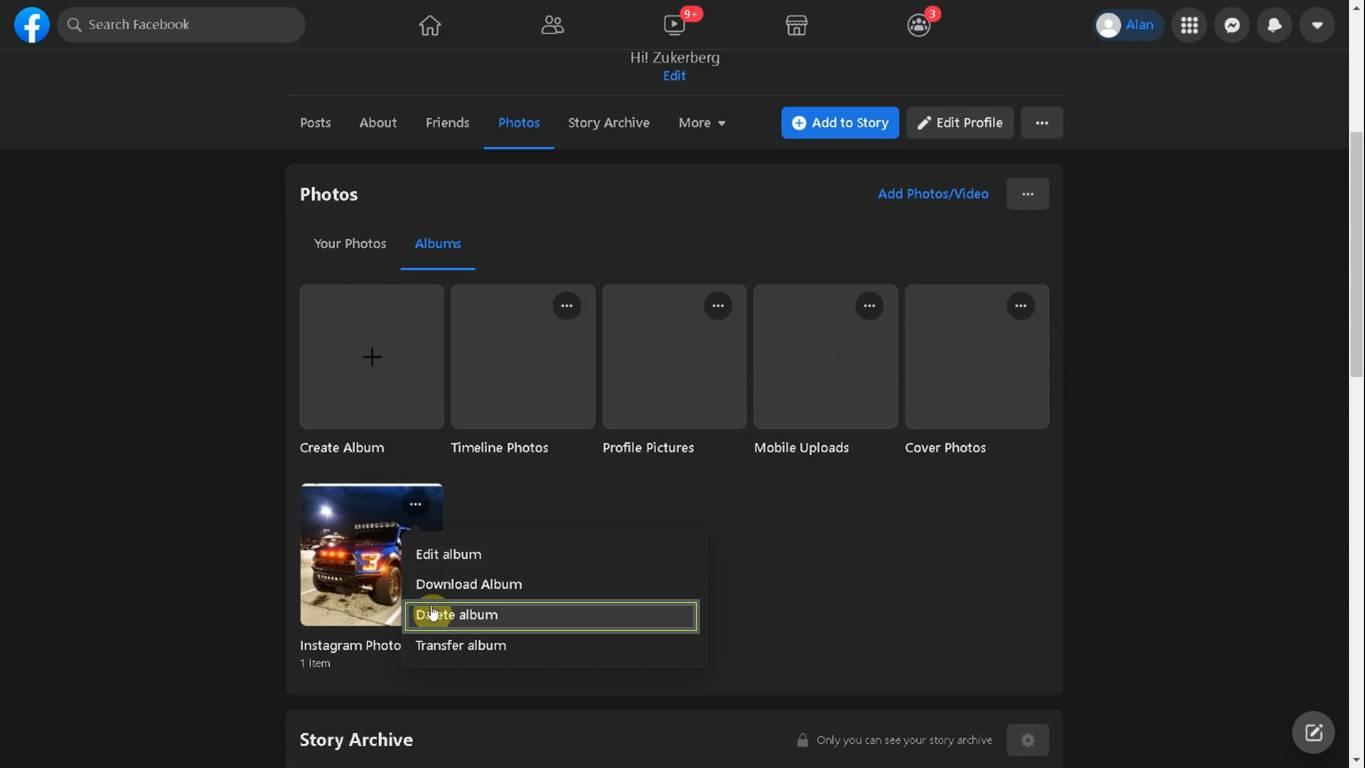Open the Friends icon in top bar
Screen dimensions: 1365x768
pos(552,25)
